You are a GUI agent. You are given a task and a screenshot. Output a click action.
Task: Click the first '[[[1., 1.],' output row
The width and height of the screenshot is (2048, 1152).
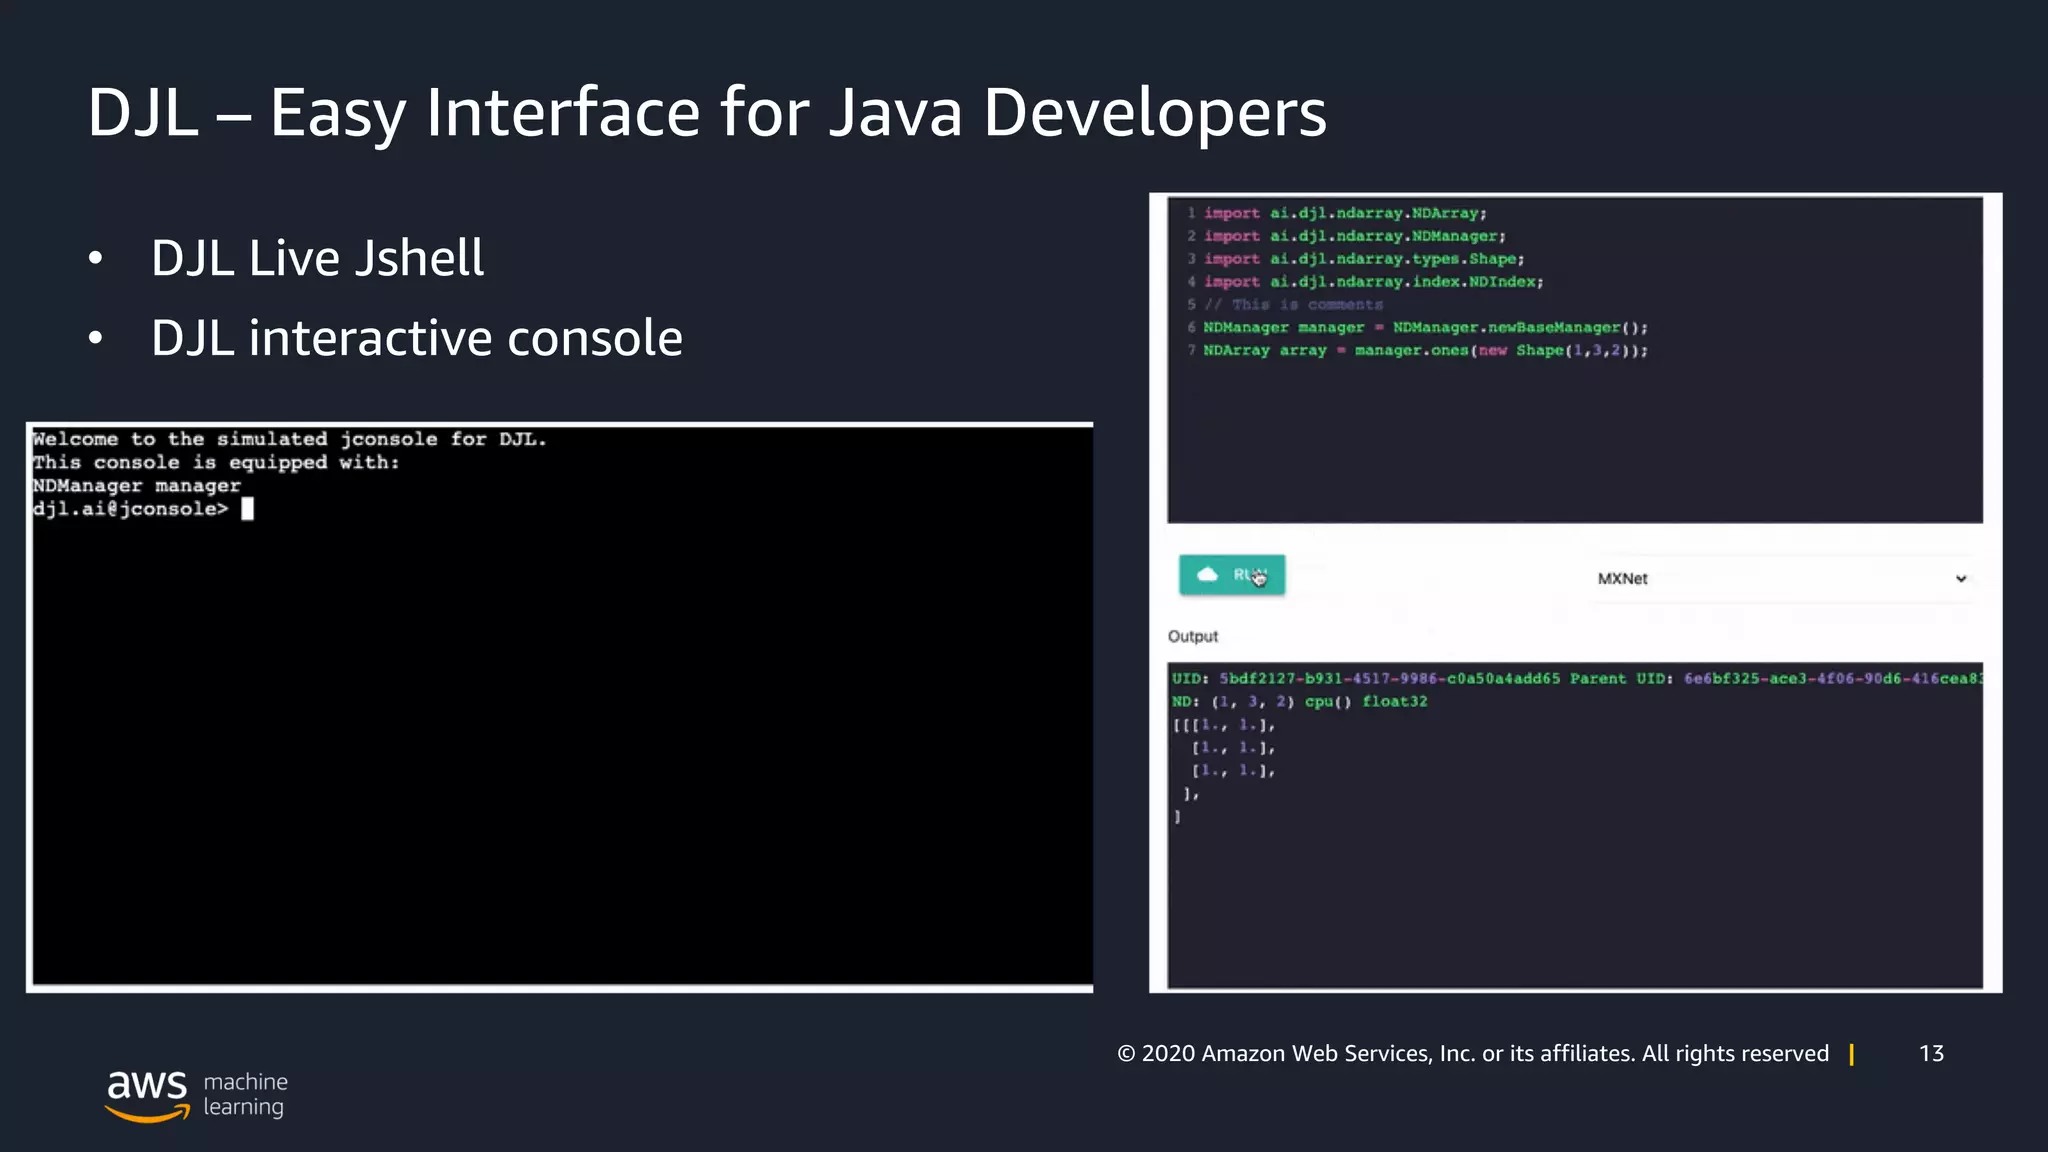coord(1224,725)
